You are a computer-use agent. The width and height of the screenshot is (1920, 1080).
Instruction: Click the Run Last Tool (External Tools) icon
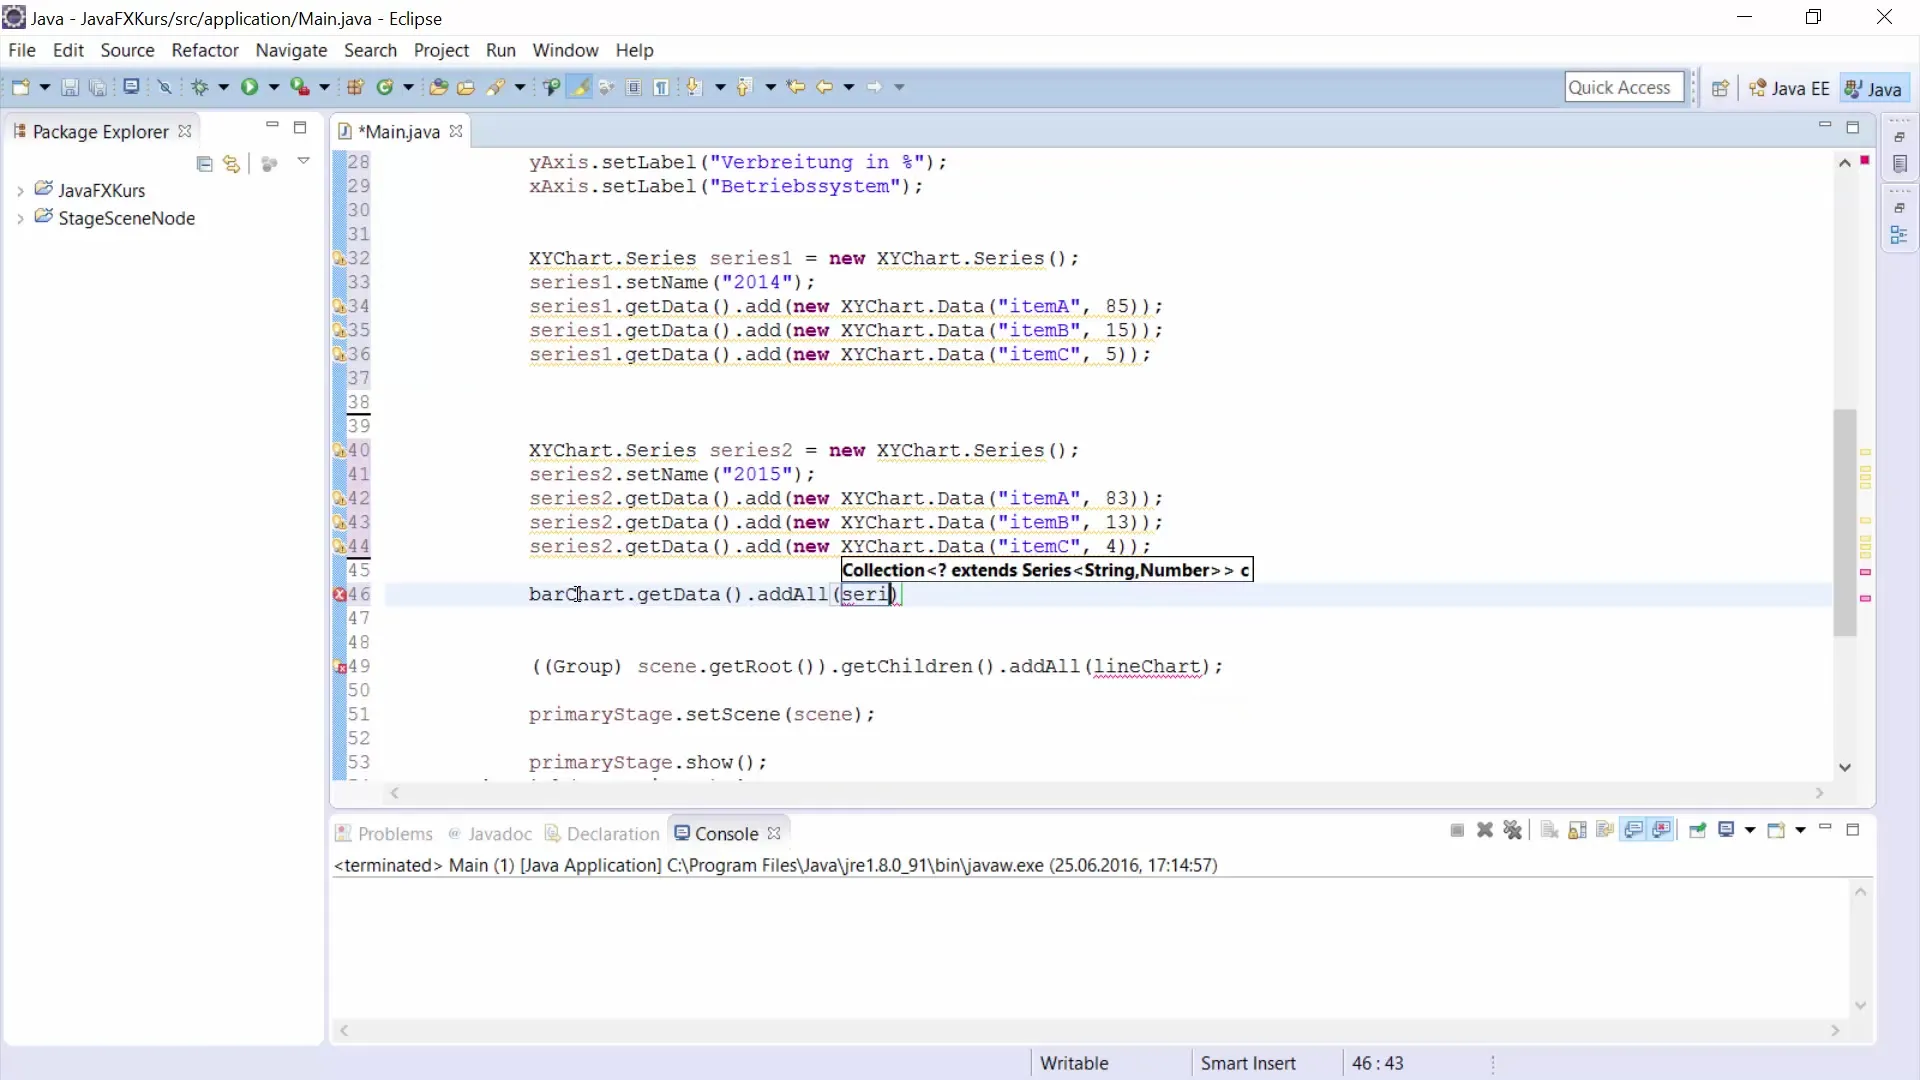pyautogui.click(x=299, y=87)
